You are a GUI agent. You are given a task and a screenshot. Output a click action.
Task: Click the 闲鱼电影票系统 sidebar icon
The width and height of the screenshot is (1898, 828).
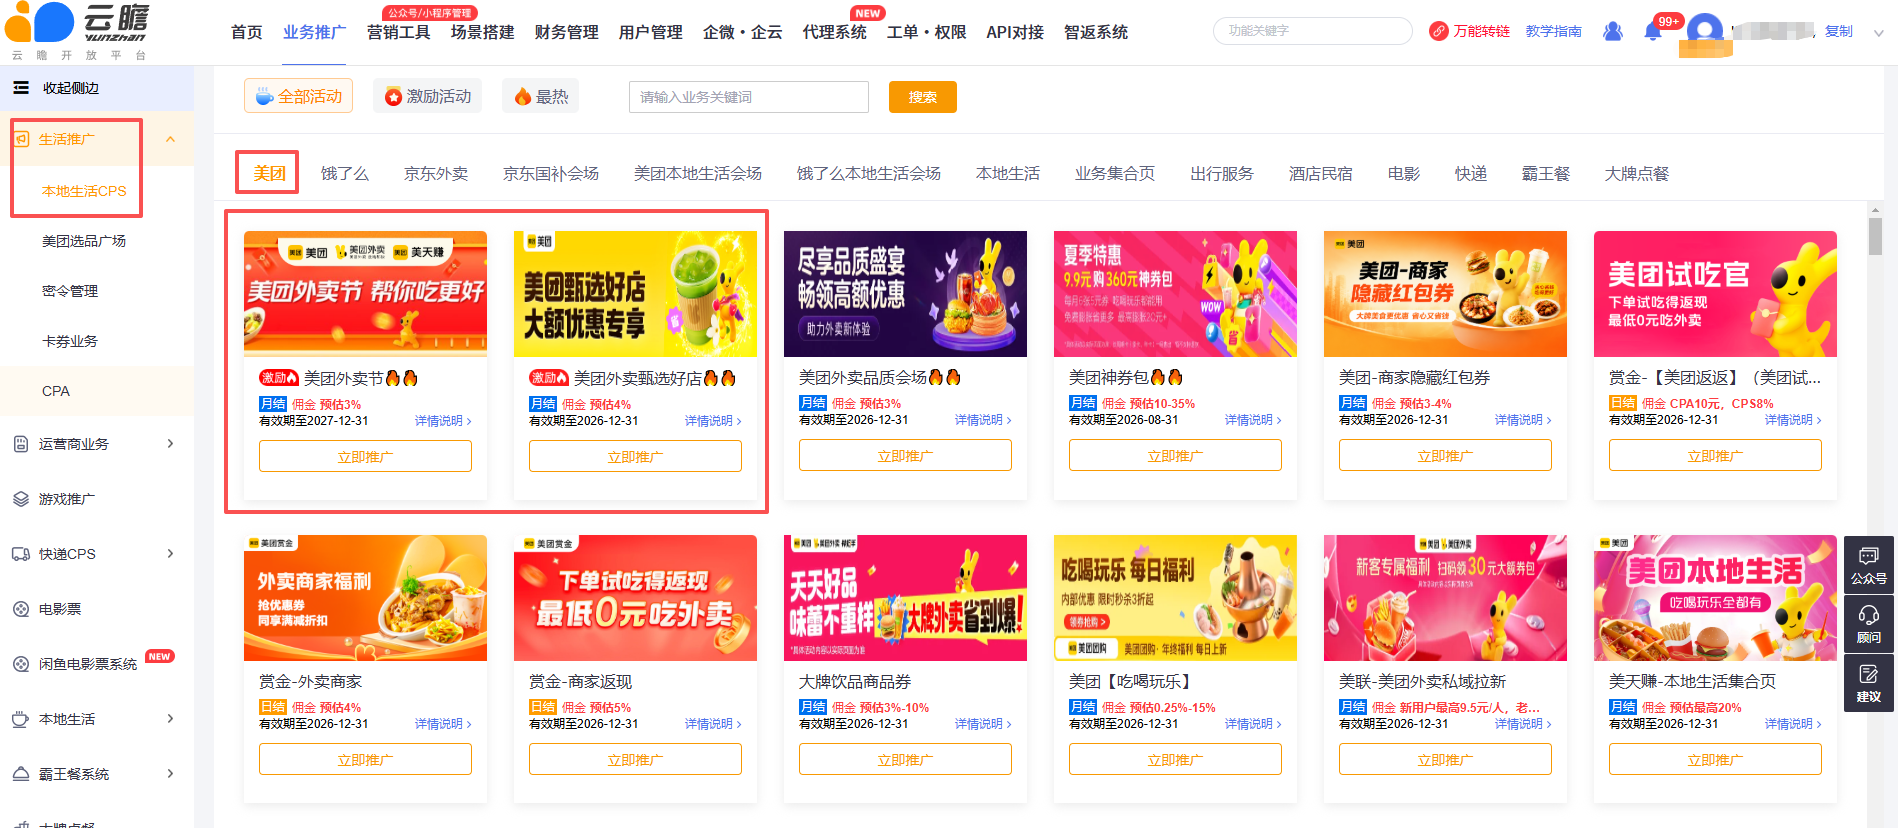[x=21, y=664]
